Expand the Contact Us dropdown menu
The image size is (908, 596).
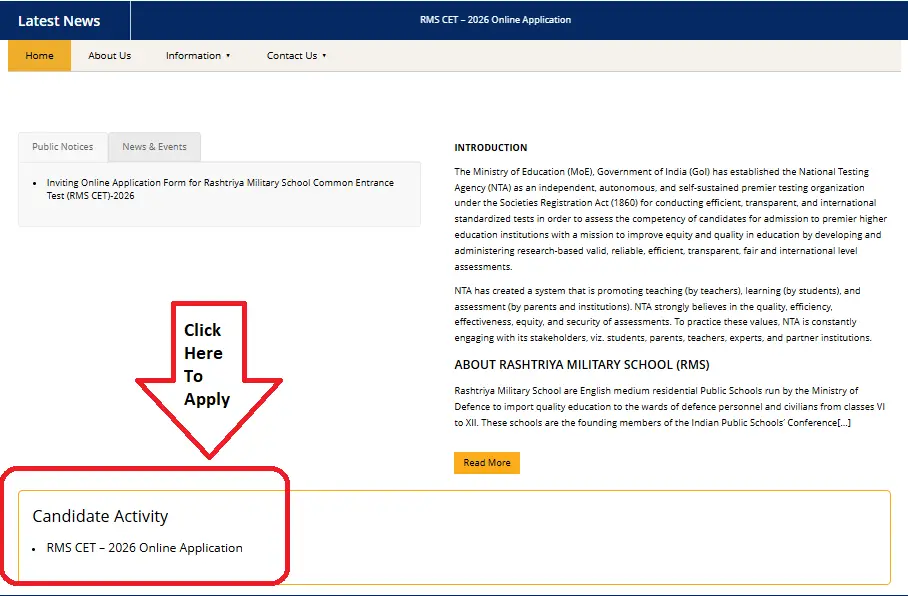[296, 56]
